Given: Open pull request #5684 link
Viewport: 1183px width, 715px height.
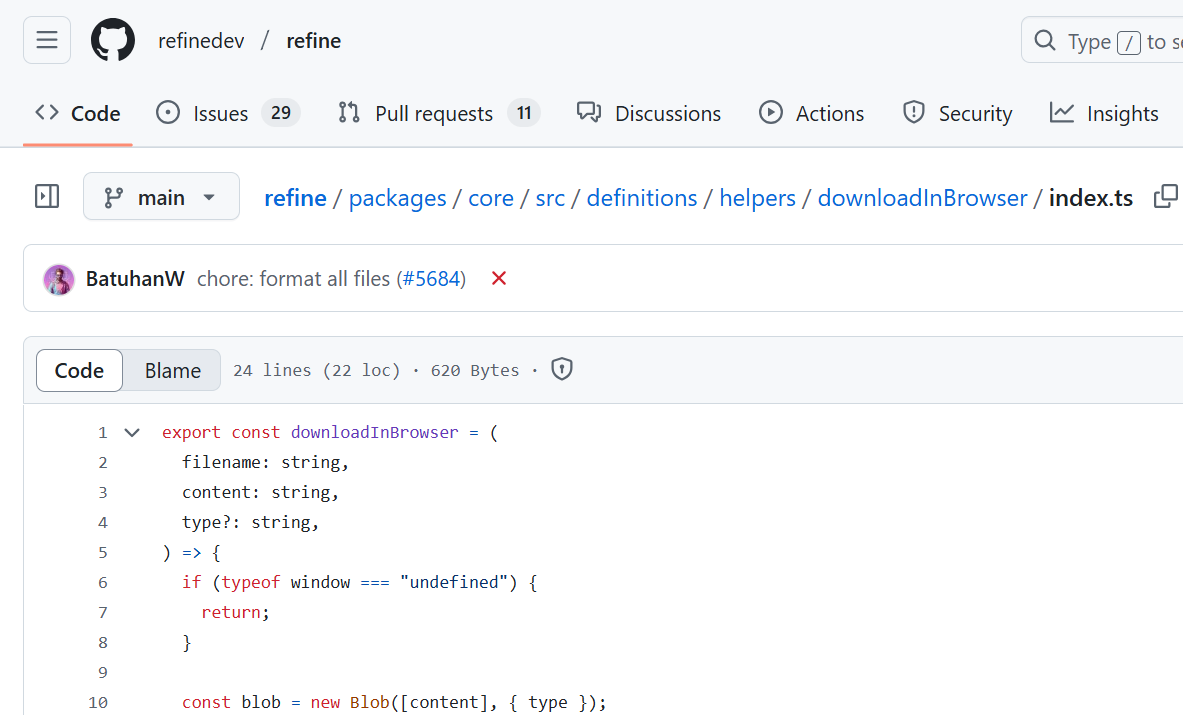Looking at the screenshot, I should click(x=433, y=279).
